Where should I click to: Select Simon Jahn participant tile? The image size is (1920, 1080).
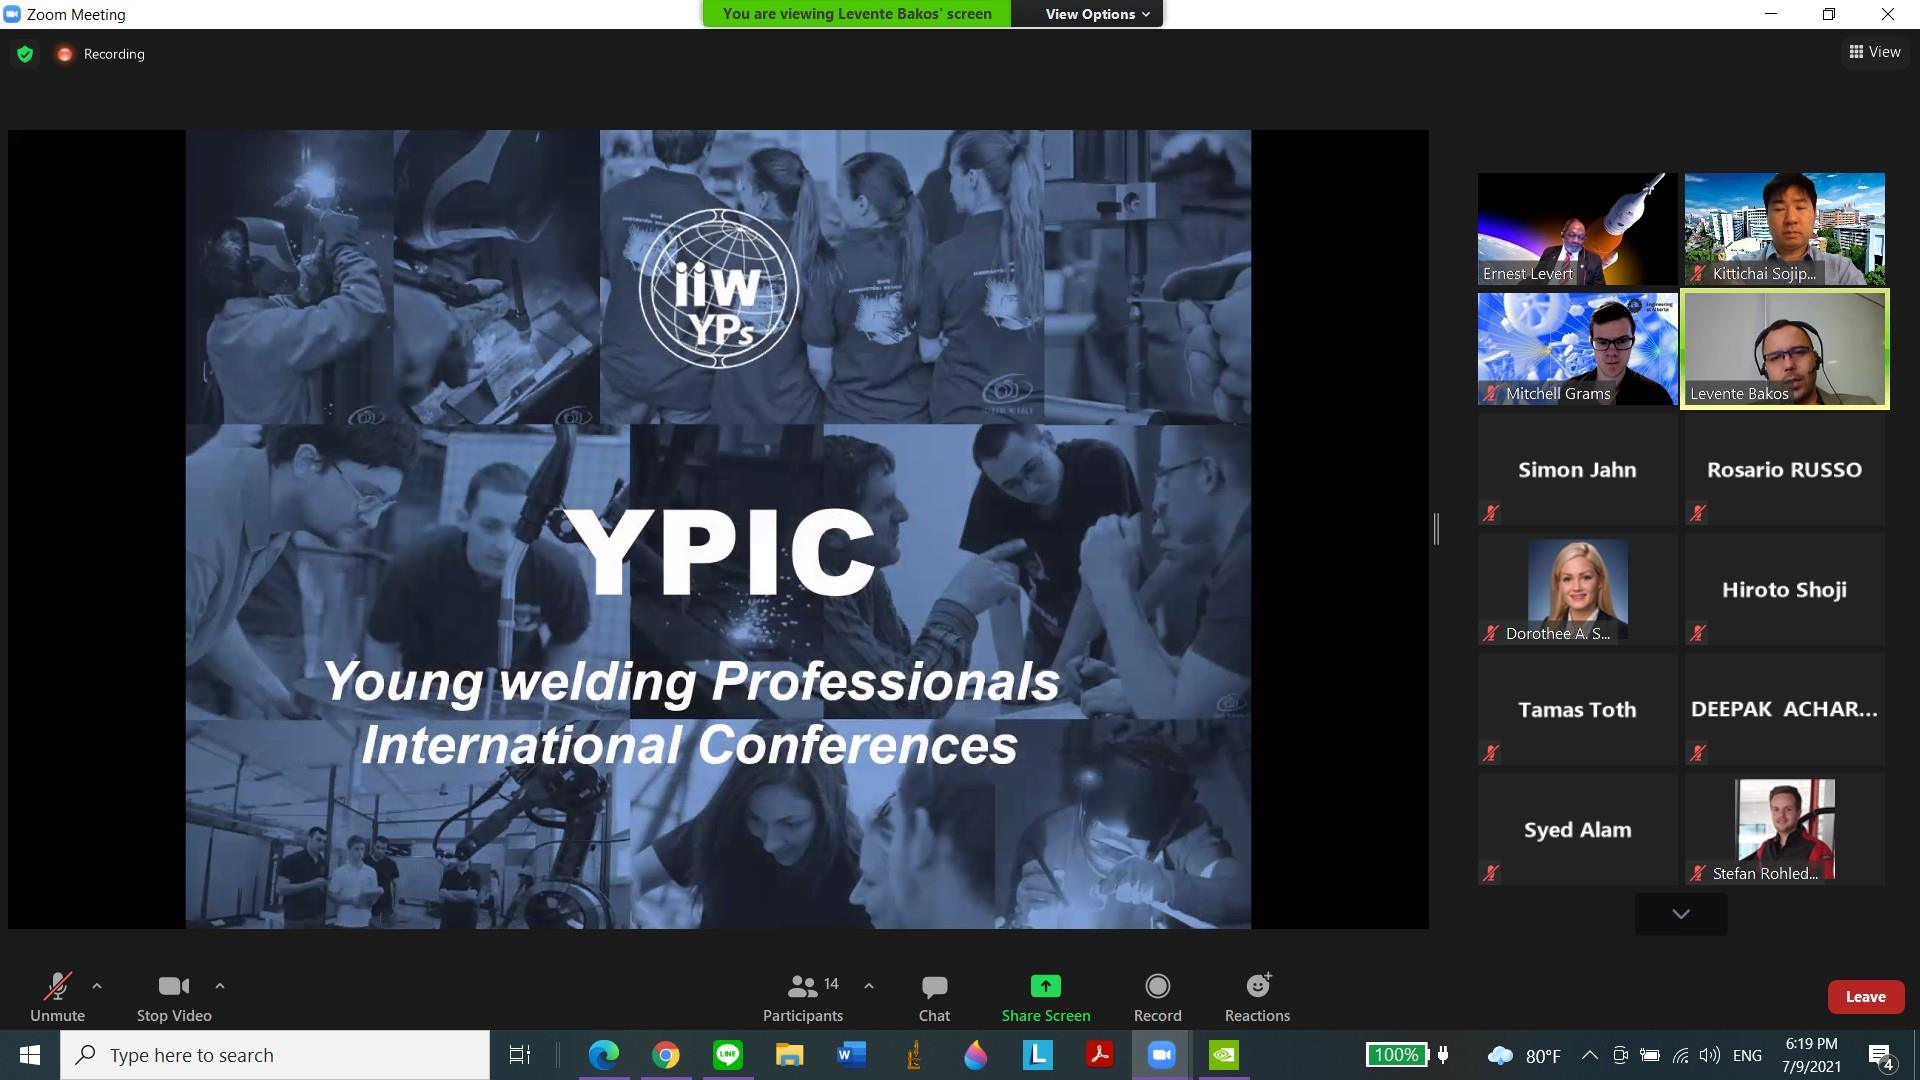1577,469
